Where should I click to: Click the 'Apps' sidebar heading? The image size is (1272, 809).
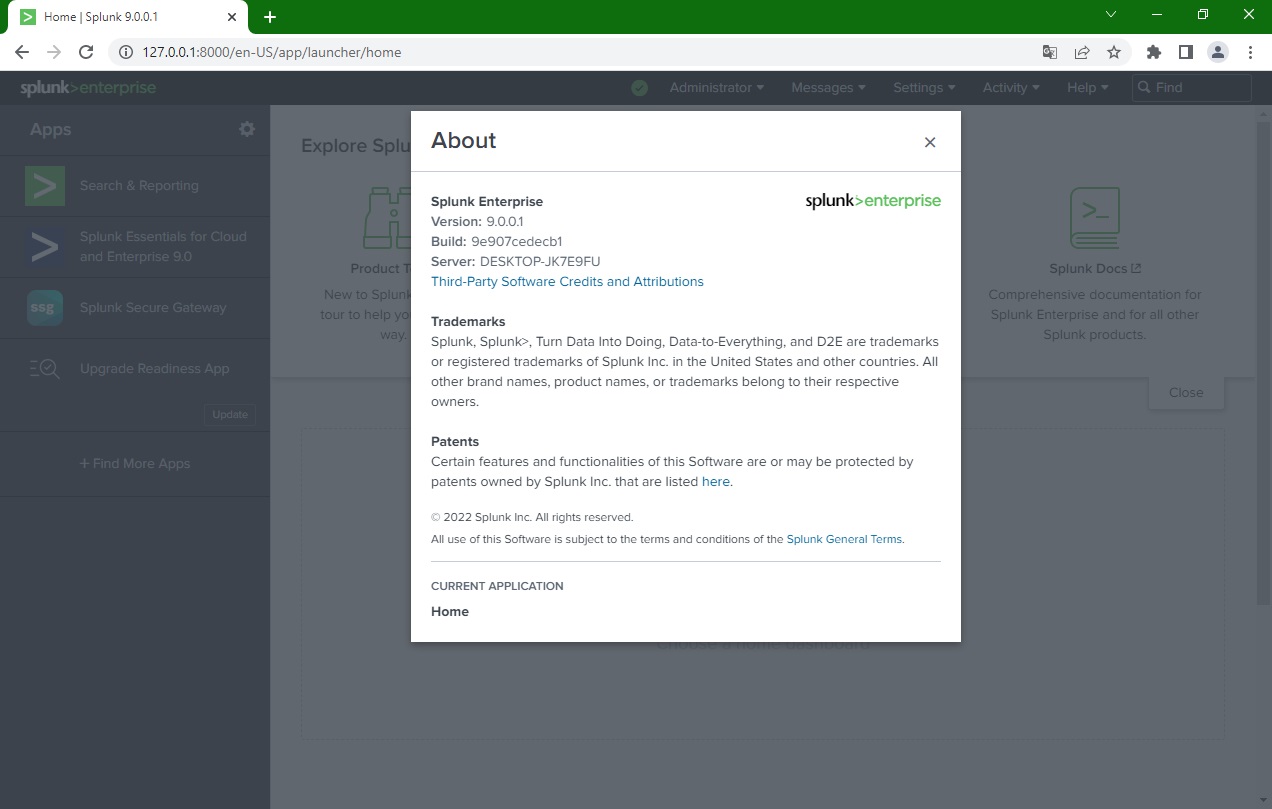(50, 129)
